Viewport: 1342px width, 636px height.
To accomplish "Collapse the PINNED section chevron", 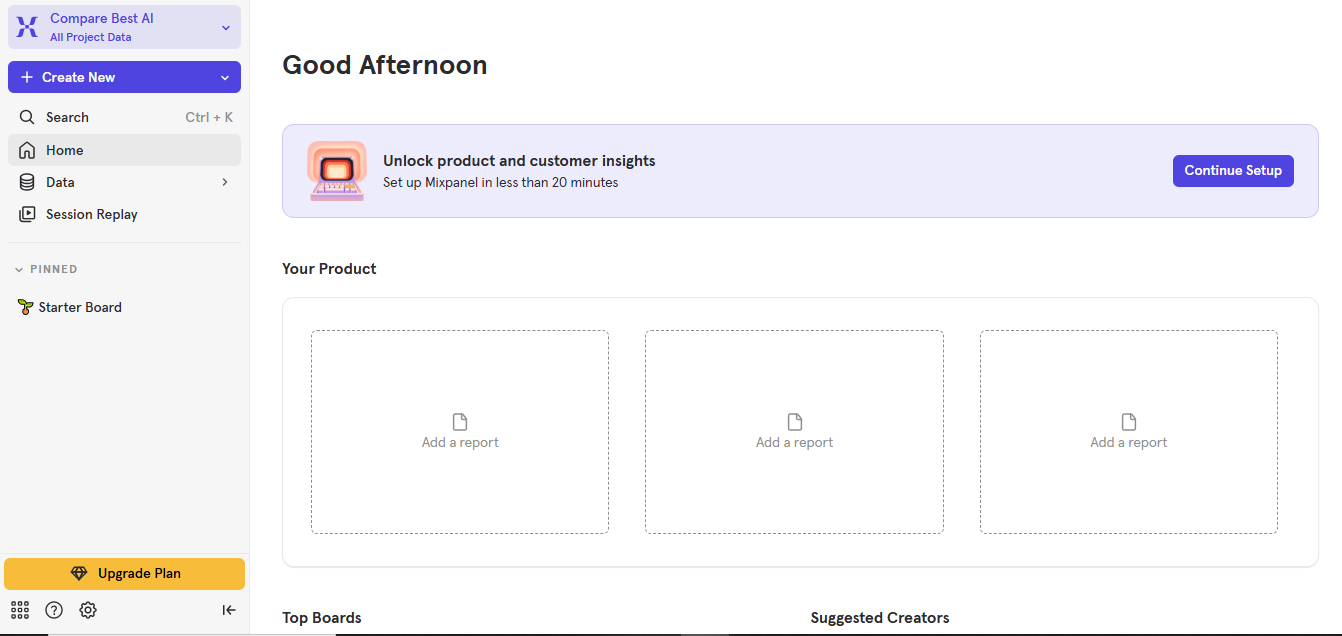I will (19, 269).
